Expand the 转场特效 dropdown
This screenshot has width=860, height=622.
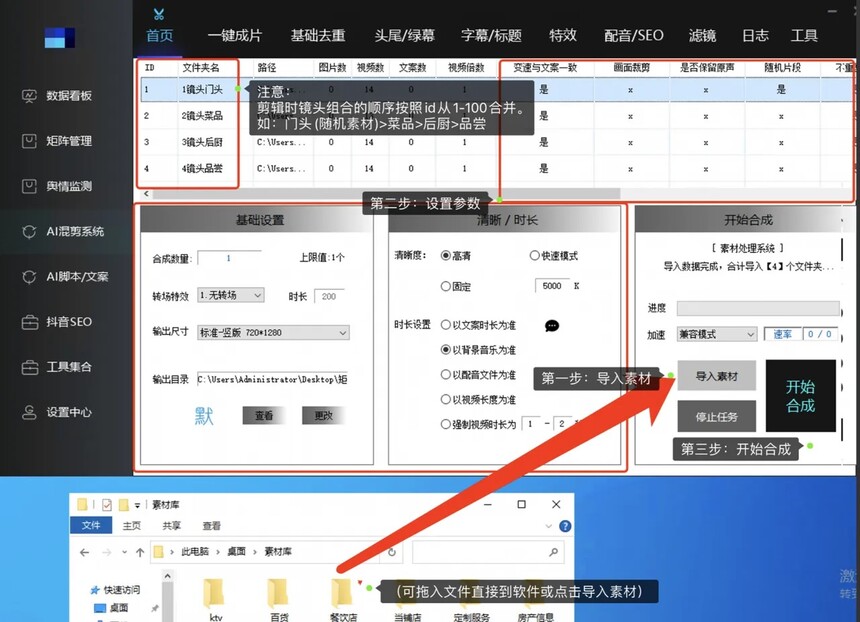click(x=230, y=296)
